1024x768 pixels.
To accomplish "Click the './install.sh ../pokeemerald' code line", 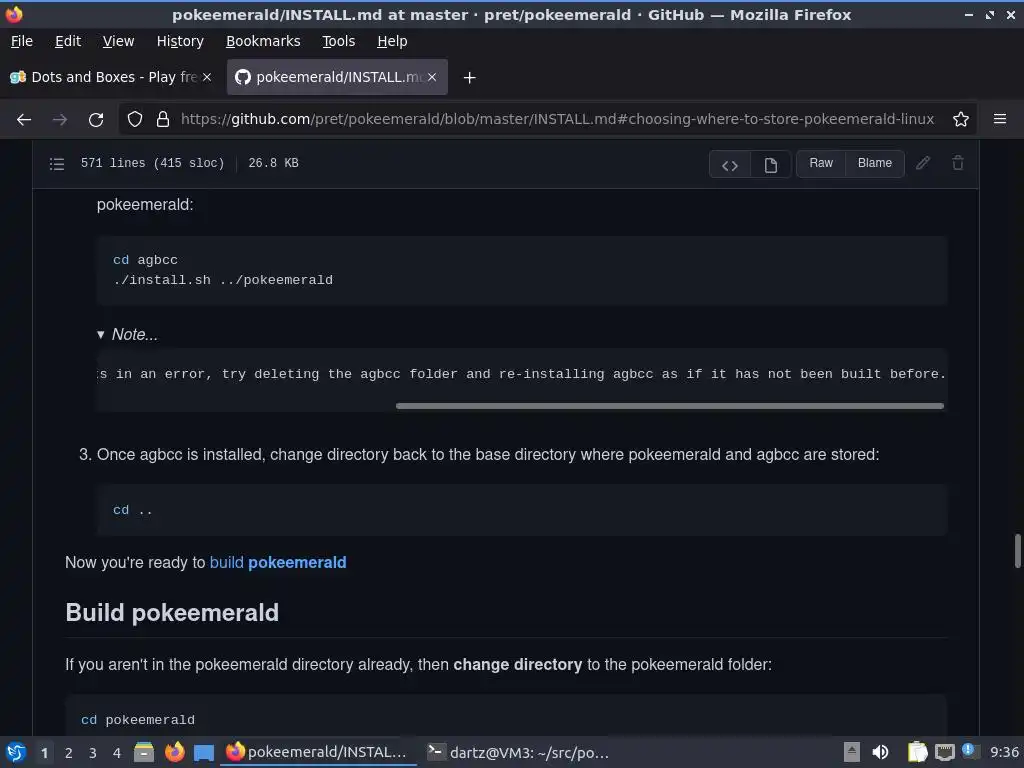I will tap(223, 280).
